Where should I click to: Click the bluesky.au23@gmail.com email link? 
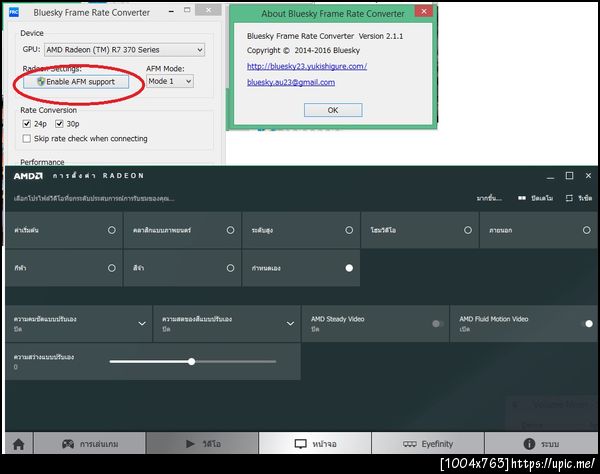(291, 82)
